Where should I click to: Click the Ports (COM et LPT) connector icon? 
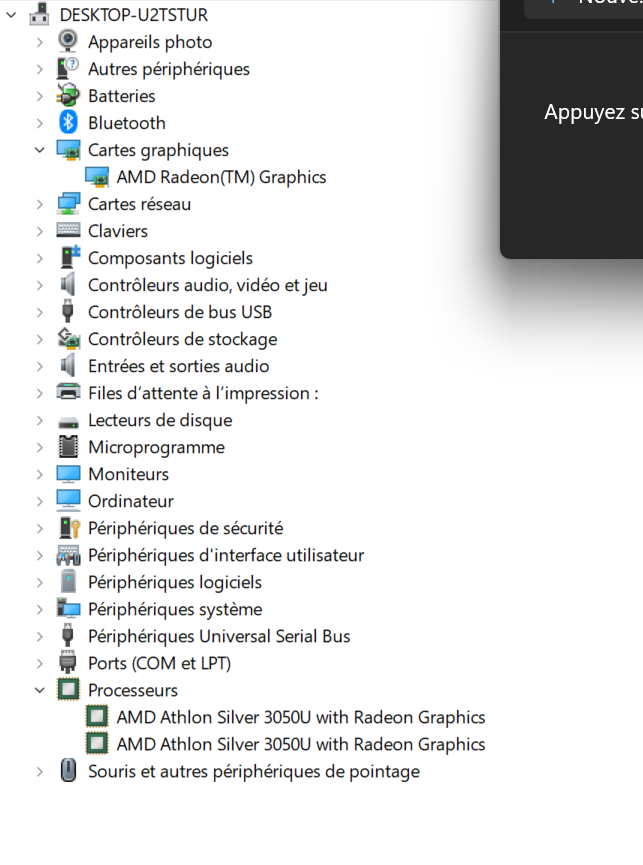pos(68,663)
